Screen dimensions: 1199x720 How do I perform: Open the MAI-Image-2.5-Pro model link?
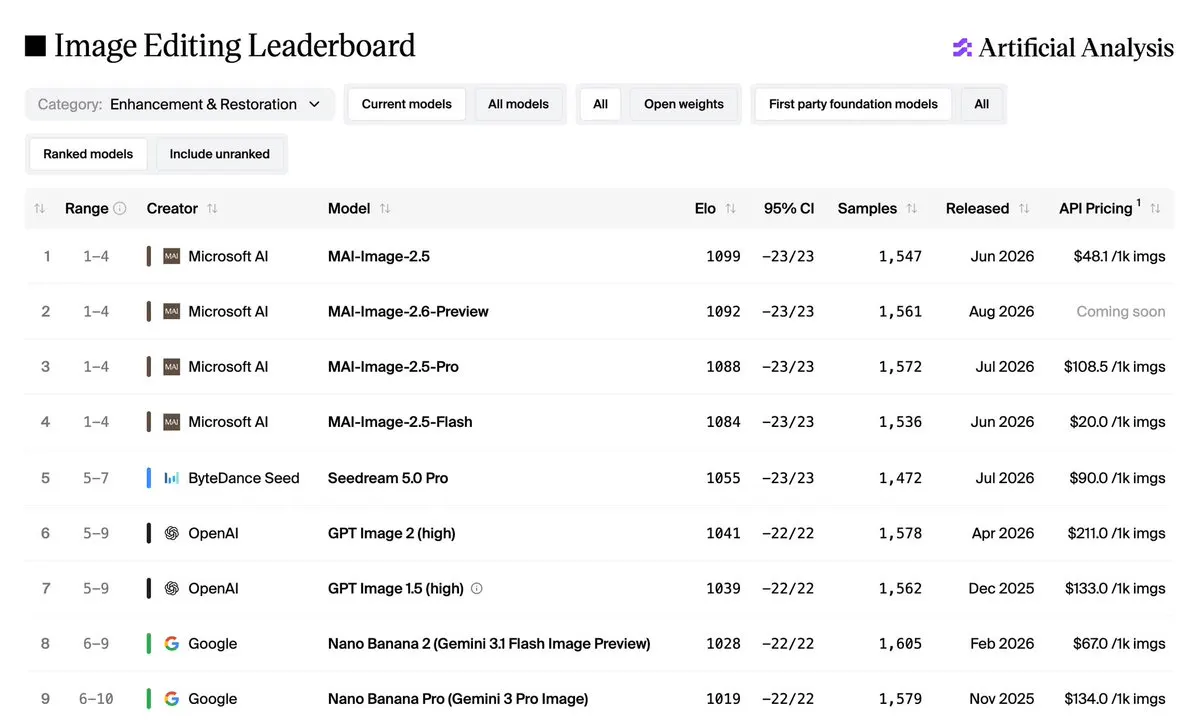pyautogui.click(x=393, y=367)
